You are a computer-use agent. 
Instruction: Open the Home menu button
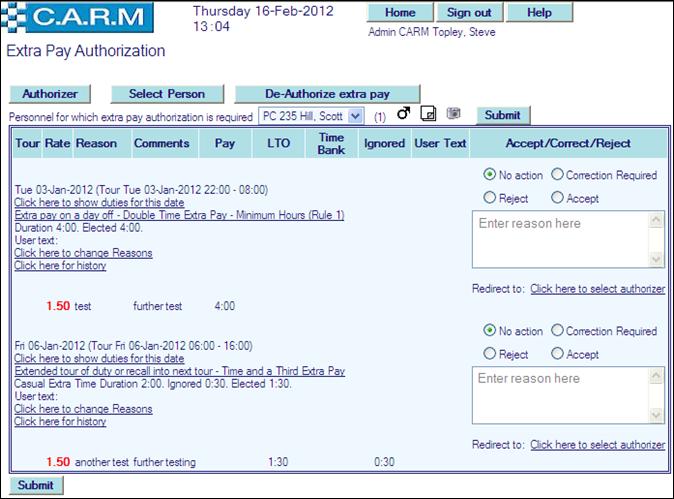tap(400, 13)
